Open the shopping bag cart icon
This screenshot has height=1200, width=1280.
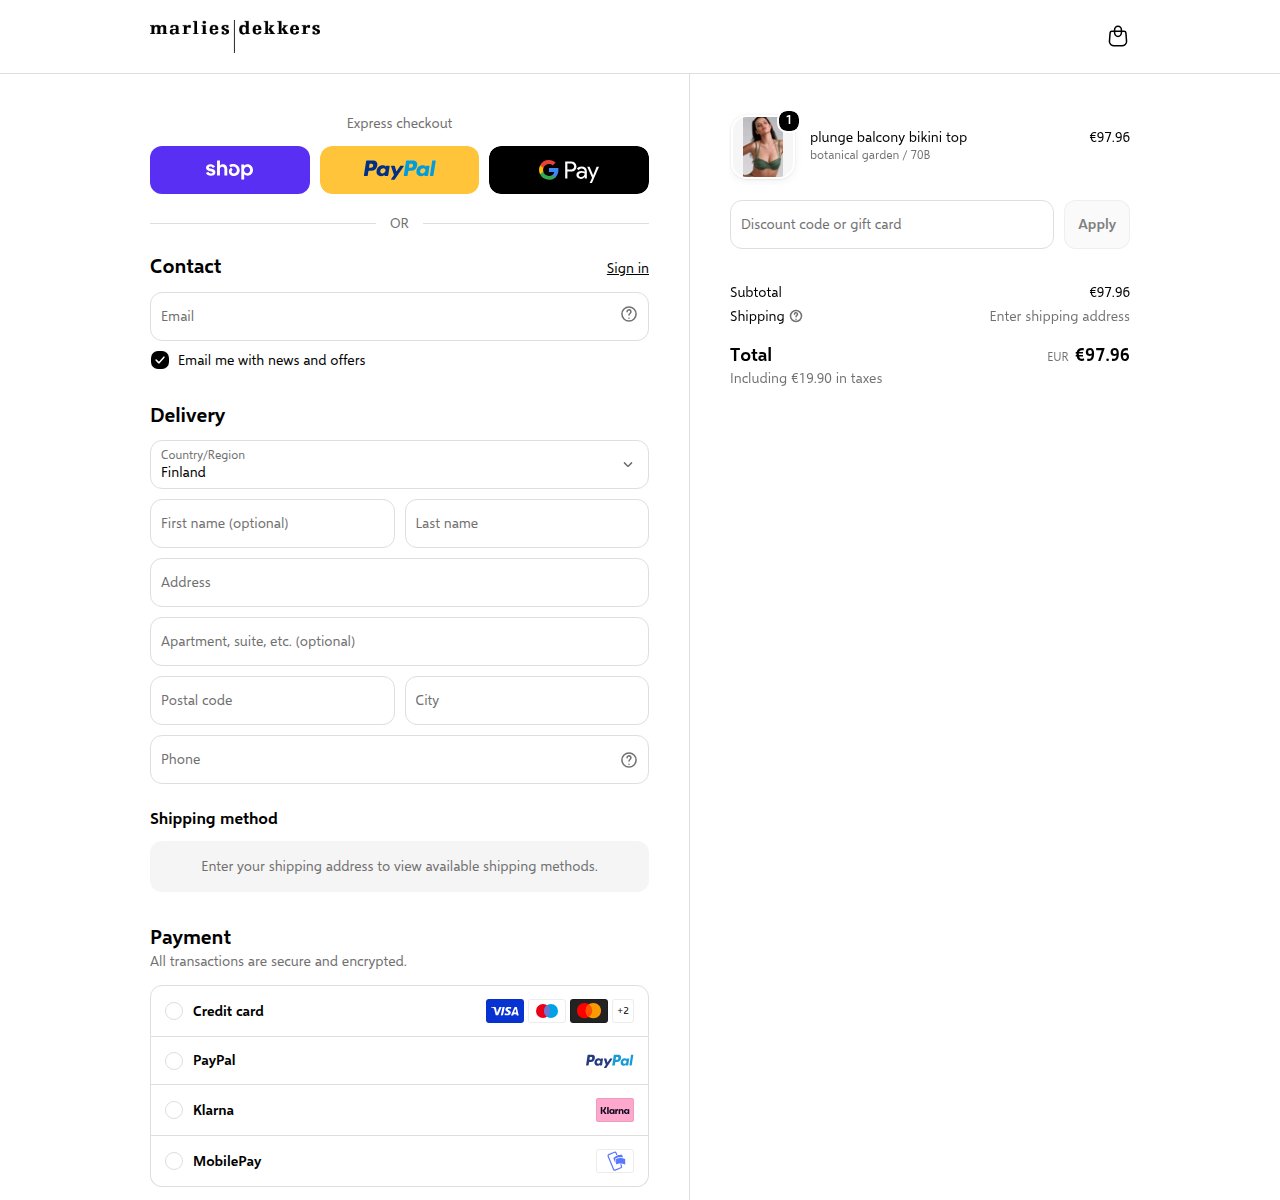[x=1118, y=37]
